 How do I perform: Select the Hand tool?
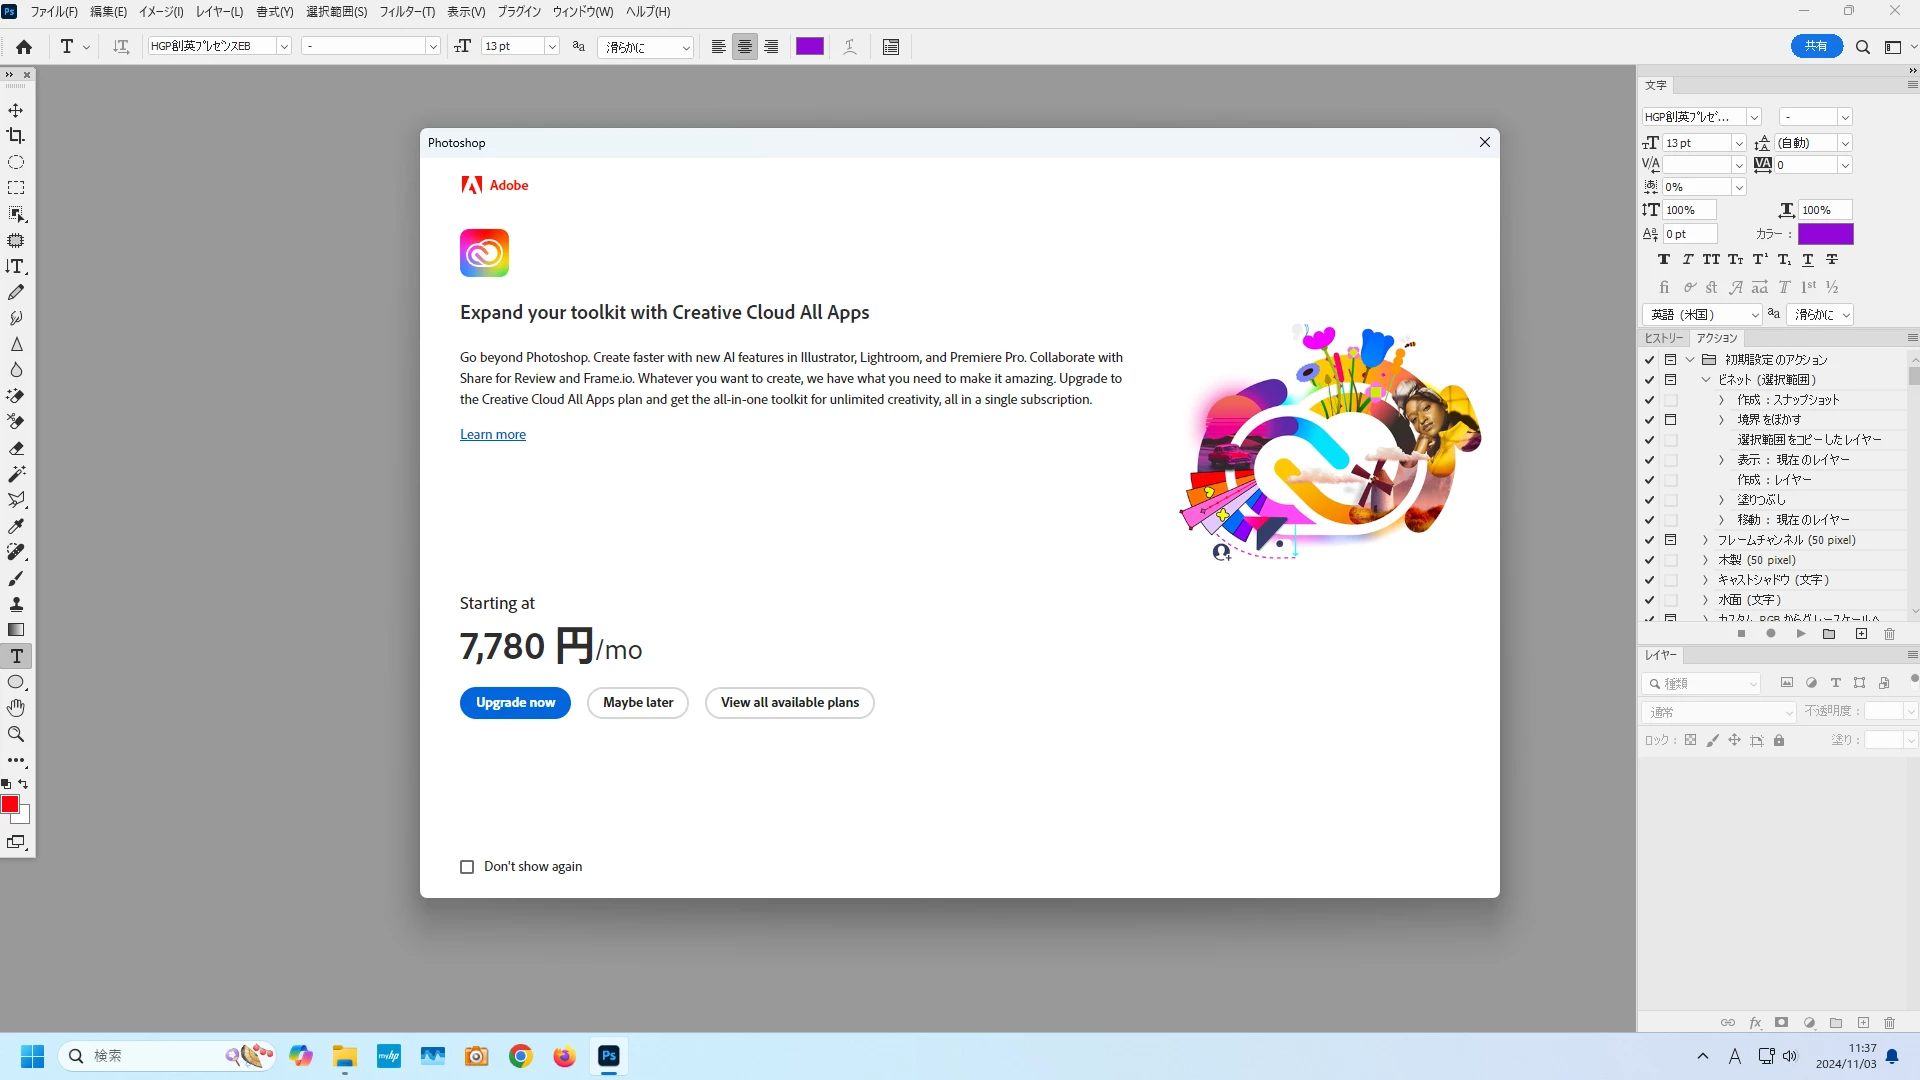click(x=16, y=708)
